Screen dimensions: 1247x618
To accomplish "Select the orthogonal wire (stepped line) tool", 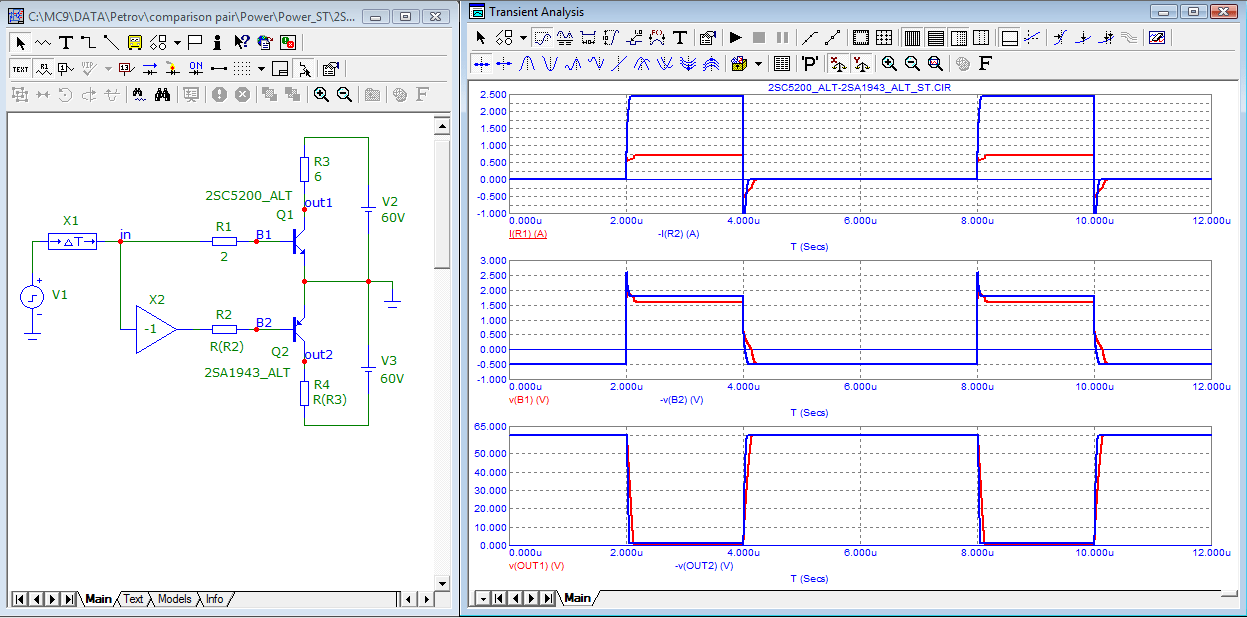I will [89, 43].
